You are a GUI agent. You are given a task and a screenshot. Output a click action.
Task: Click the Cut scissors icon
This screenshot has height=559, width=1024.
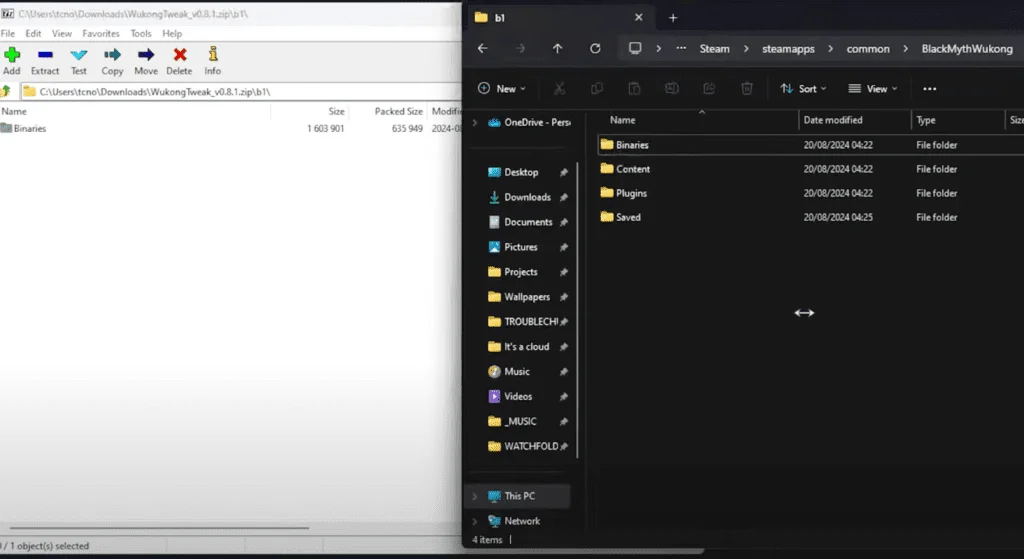point(559,88)
